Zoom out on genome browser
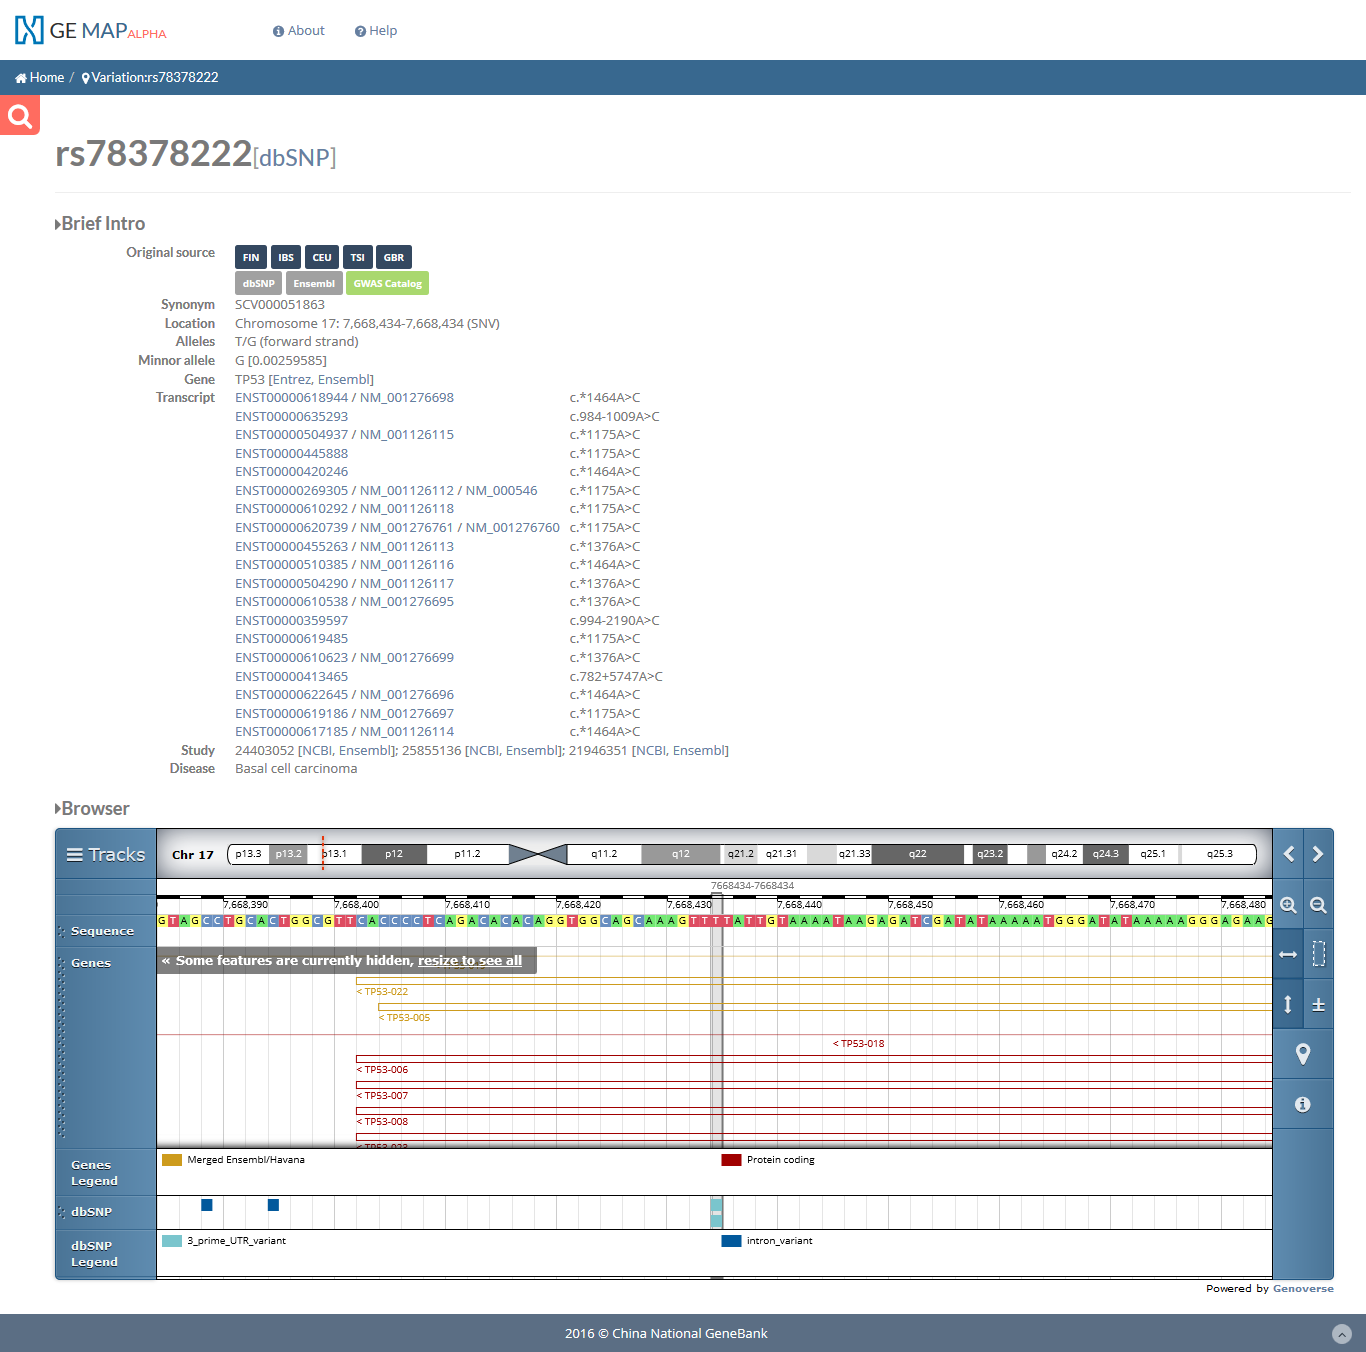This screenshot has height=1352, width=1366. 1318,905
